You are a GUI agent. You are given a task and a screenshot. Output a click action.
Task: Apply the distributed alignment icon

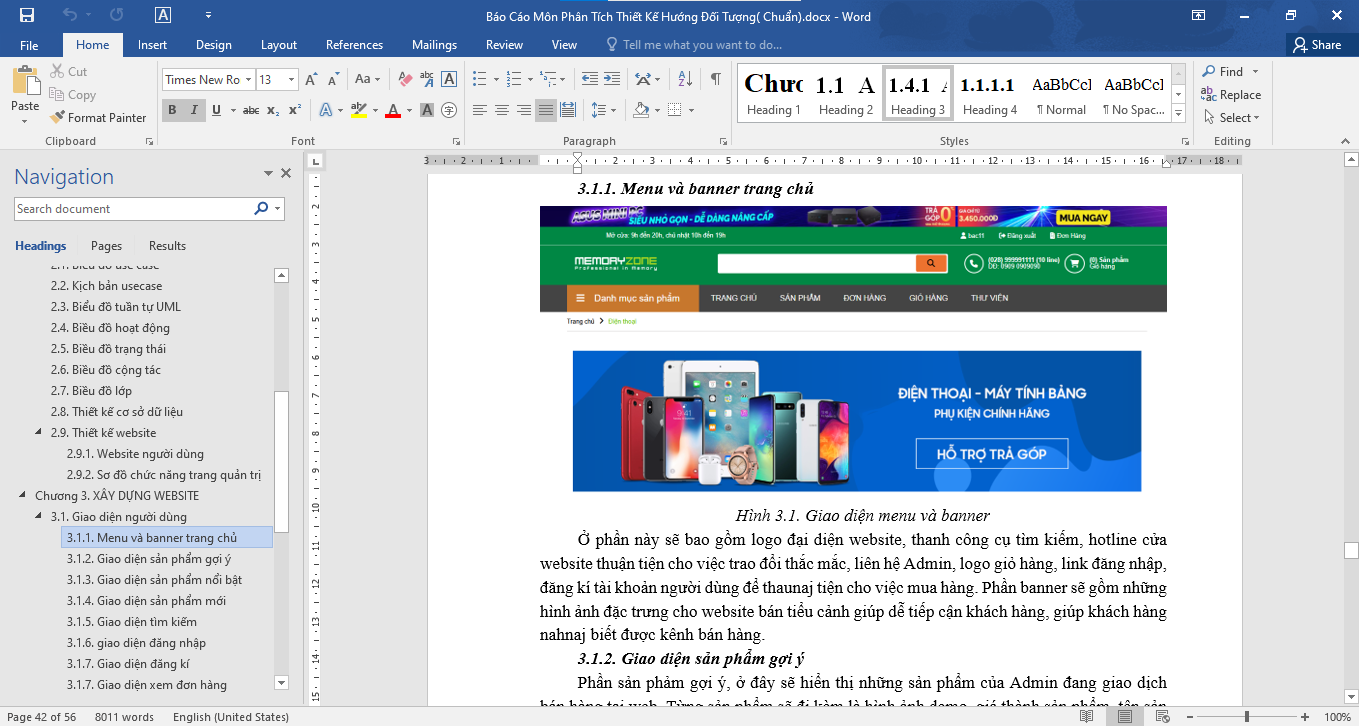(x=567, y=110)
